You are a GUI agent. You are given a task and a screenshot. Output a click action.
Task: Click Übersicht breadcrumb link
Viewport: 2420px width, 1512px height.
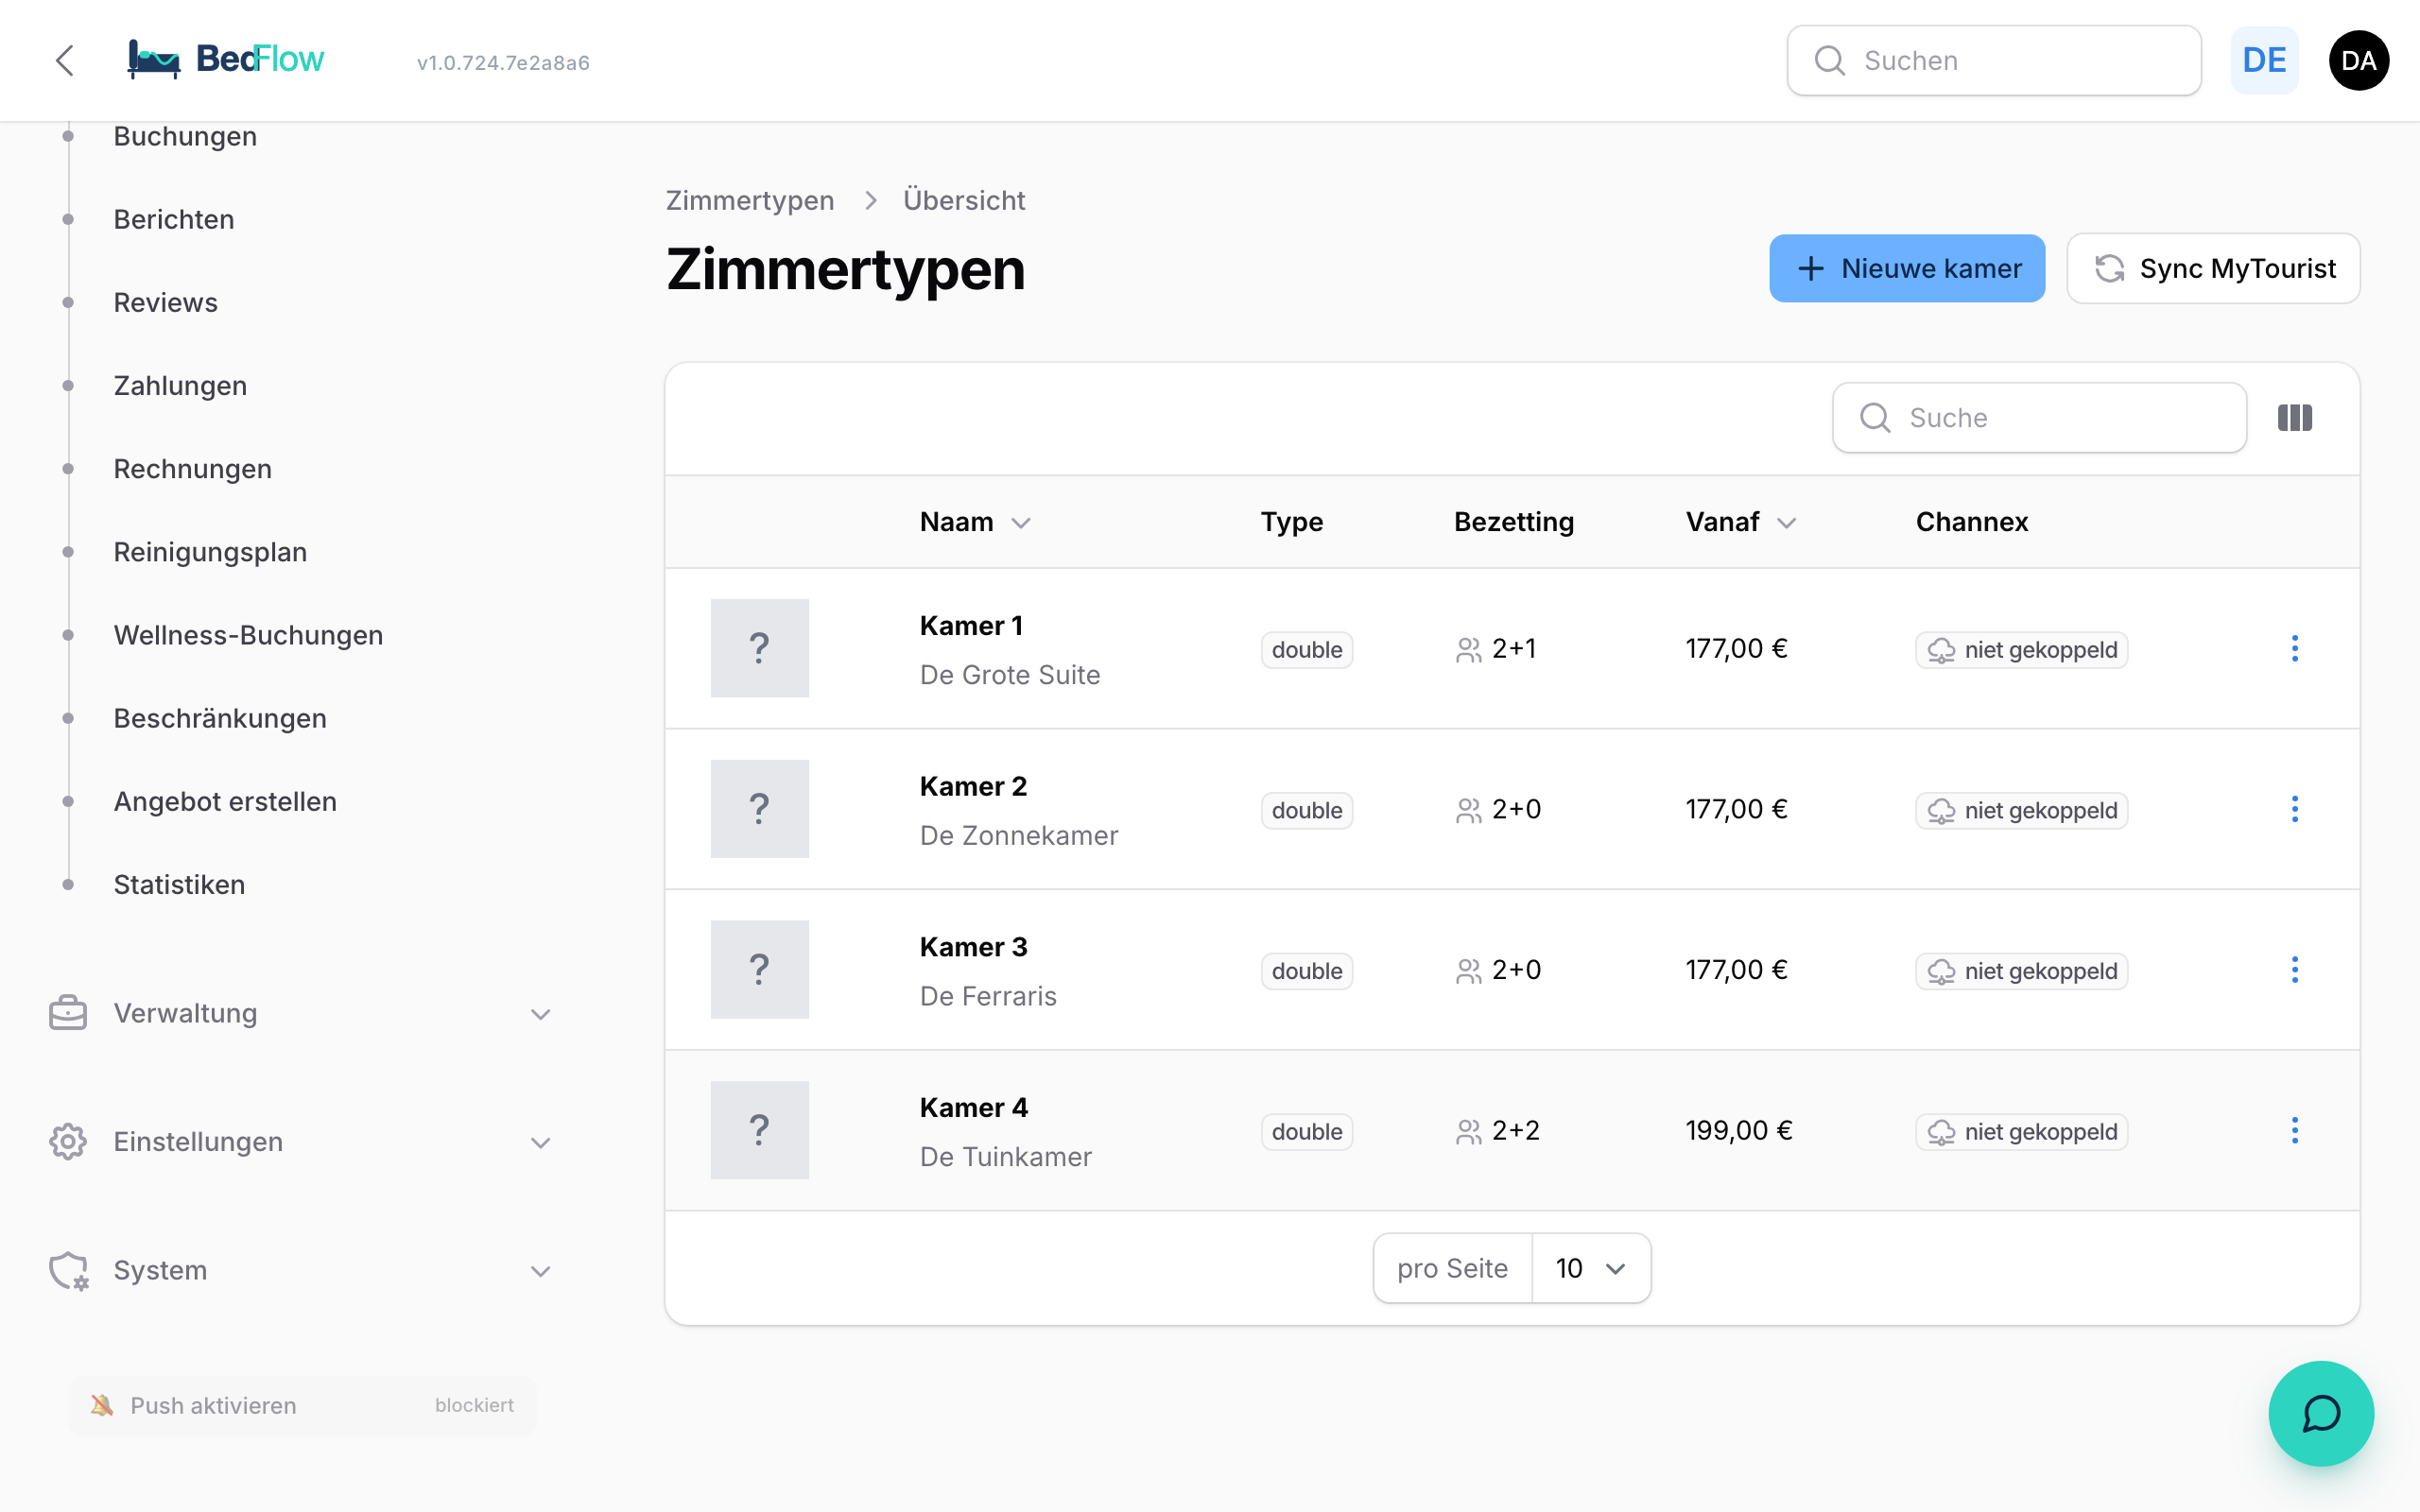pos(964,200)
